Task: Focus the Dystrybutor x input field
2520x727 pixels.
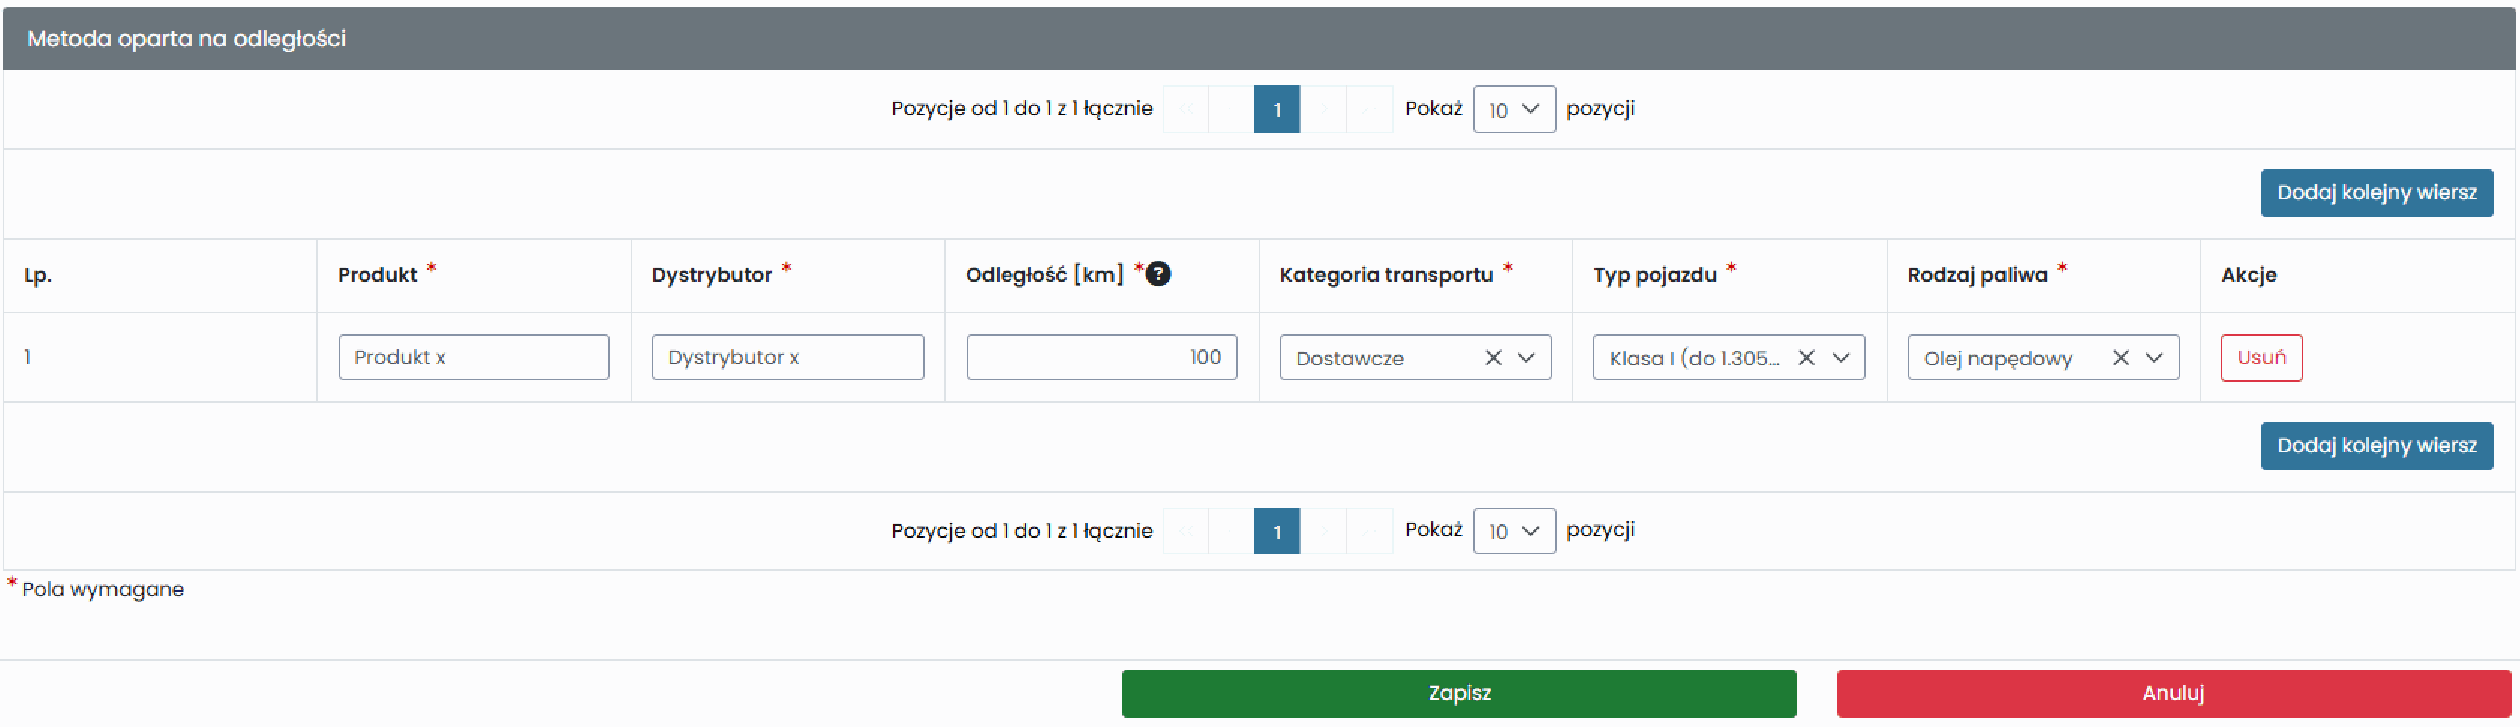Action: click(788, 357)
